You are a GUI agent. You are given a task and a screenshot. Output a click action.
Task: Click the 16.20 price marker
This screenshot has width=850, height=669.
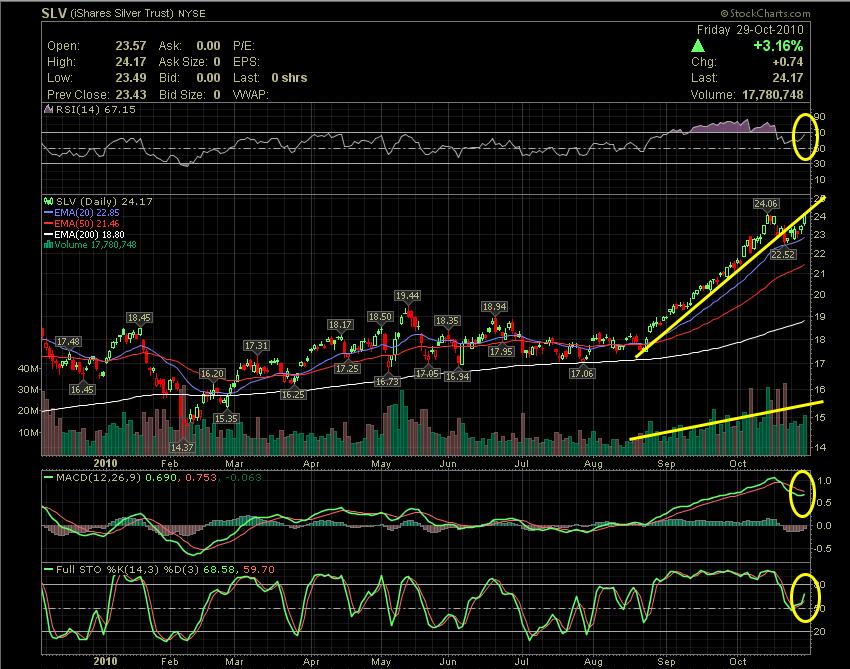[212, 374]
